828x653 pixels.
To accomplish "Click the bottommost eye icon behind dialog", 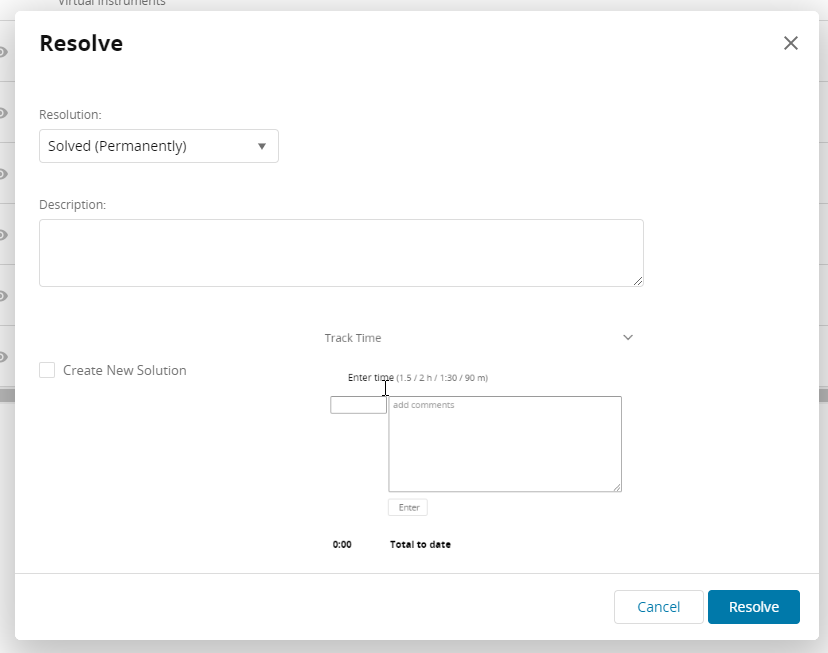I will (x=4, y=357).
